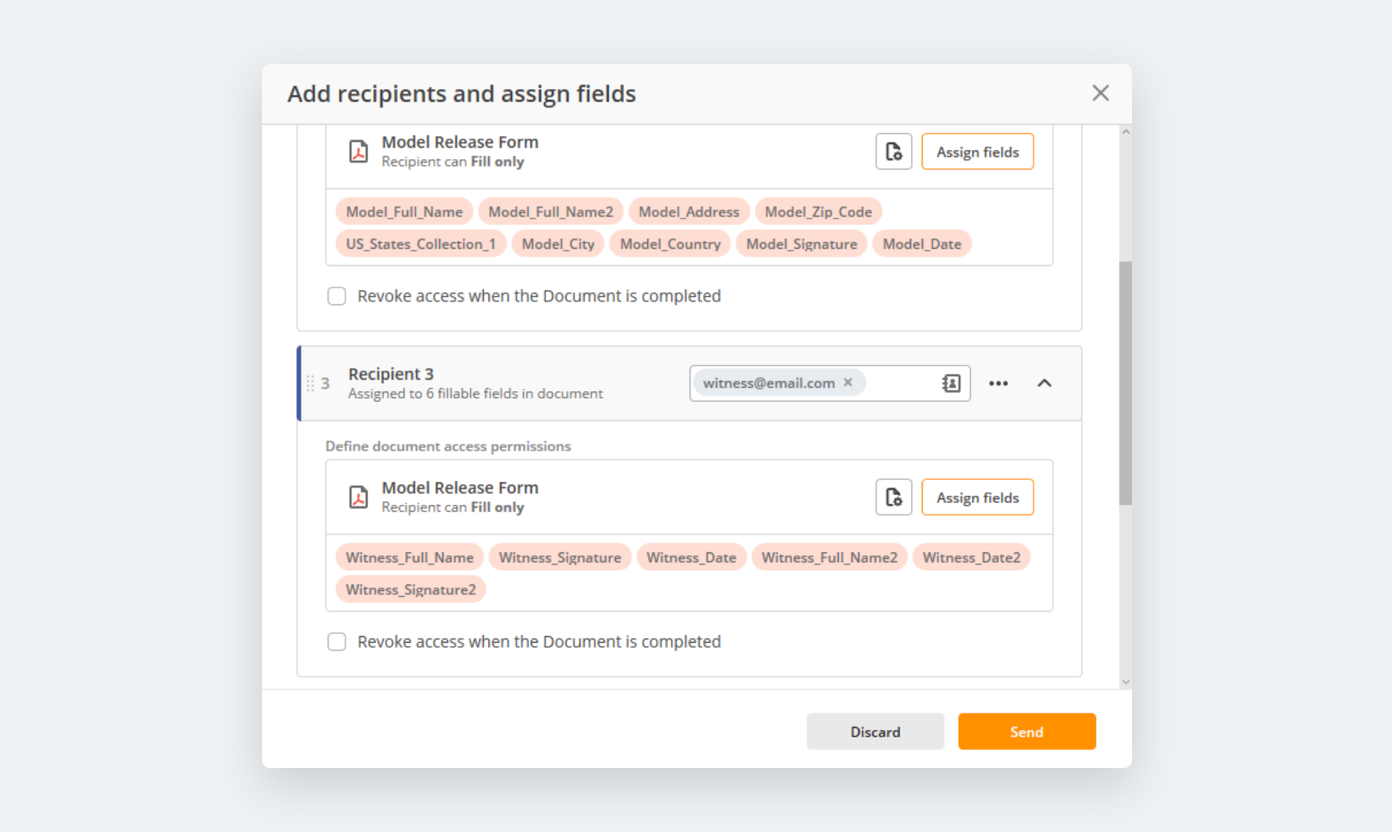Click the document settings icon for Recipient 3
Viewport: 1392px width, 832px height.
pyautogui.click(x=893, y=497)
